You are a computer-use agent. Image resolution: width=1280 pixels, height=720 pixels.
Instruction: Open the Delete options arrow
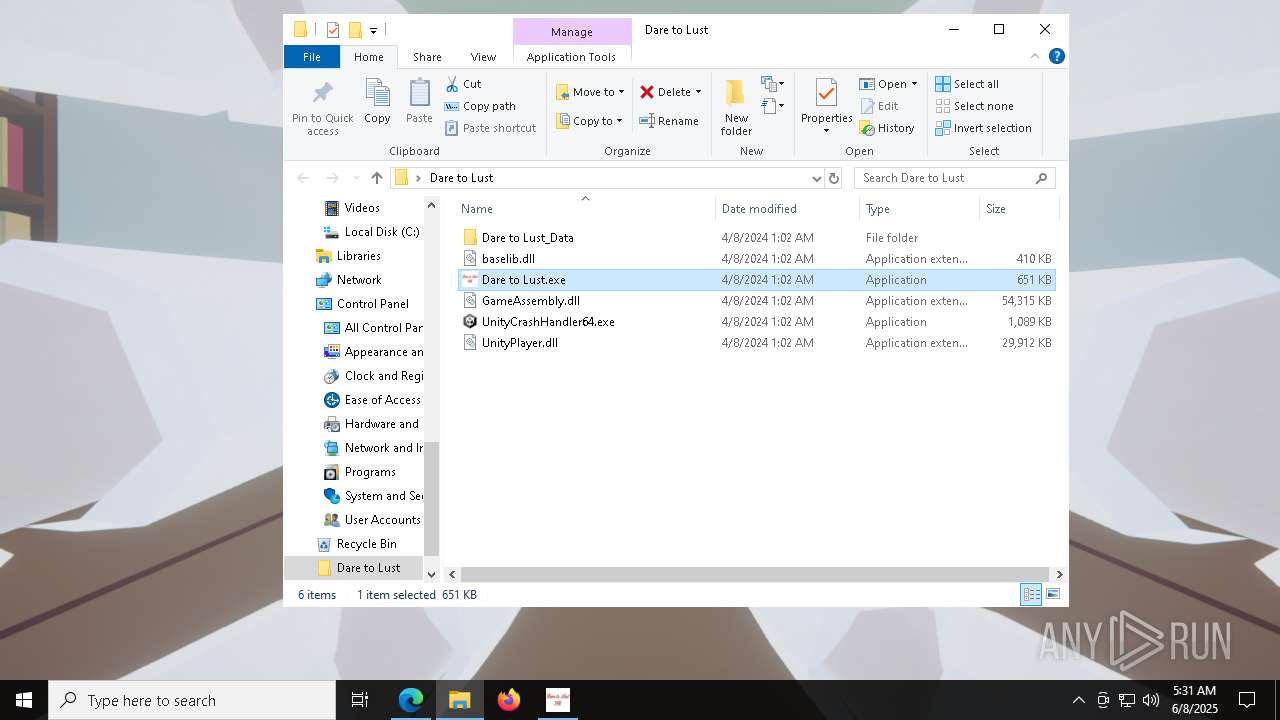coord(698,92)
